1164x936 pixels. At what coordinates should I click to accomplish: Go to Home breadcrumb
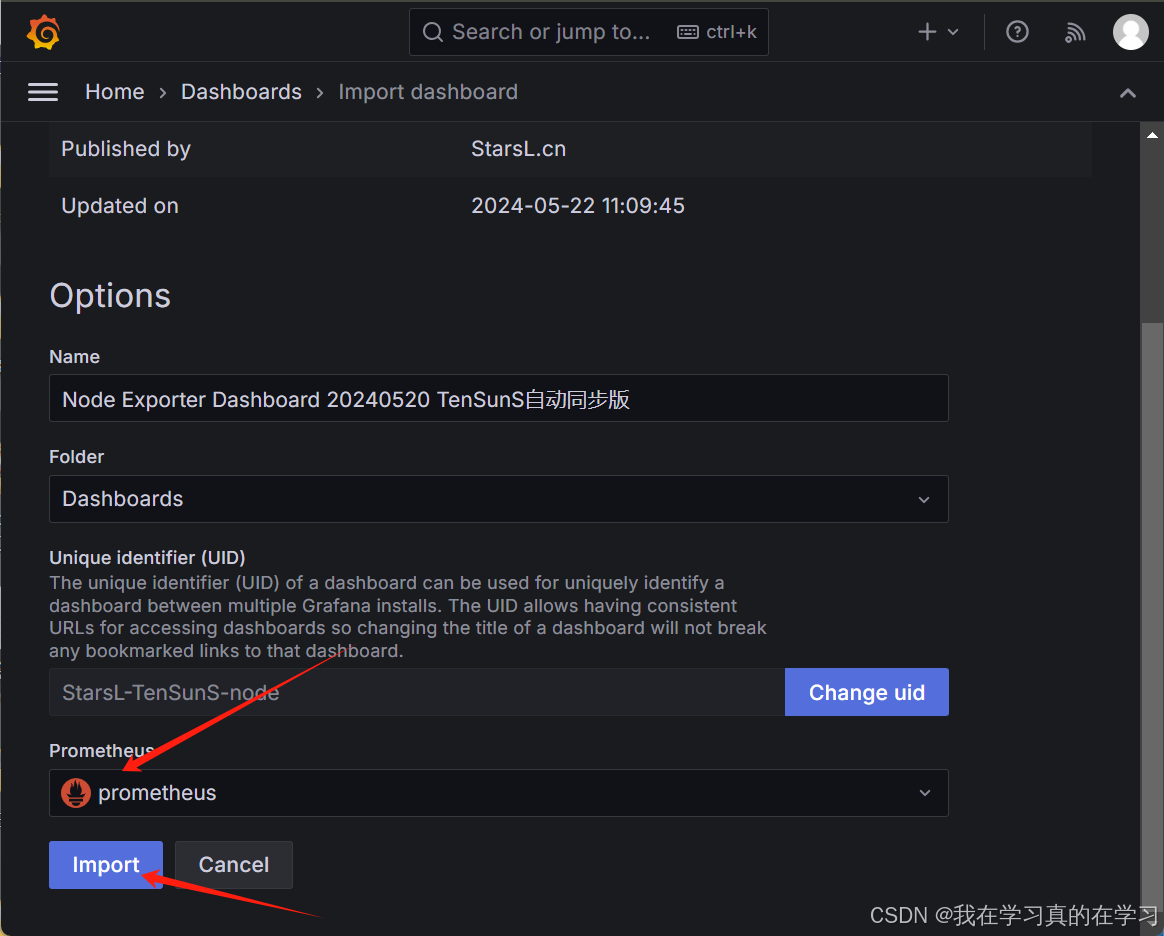[114, 91]
